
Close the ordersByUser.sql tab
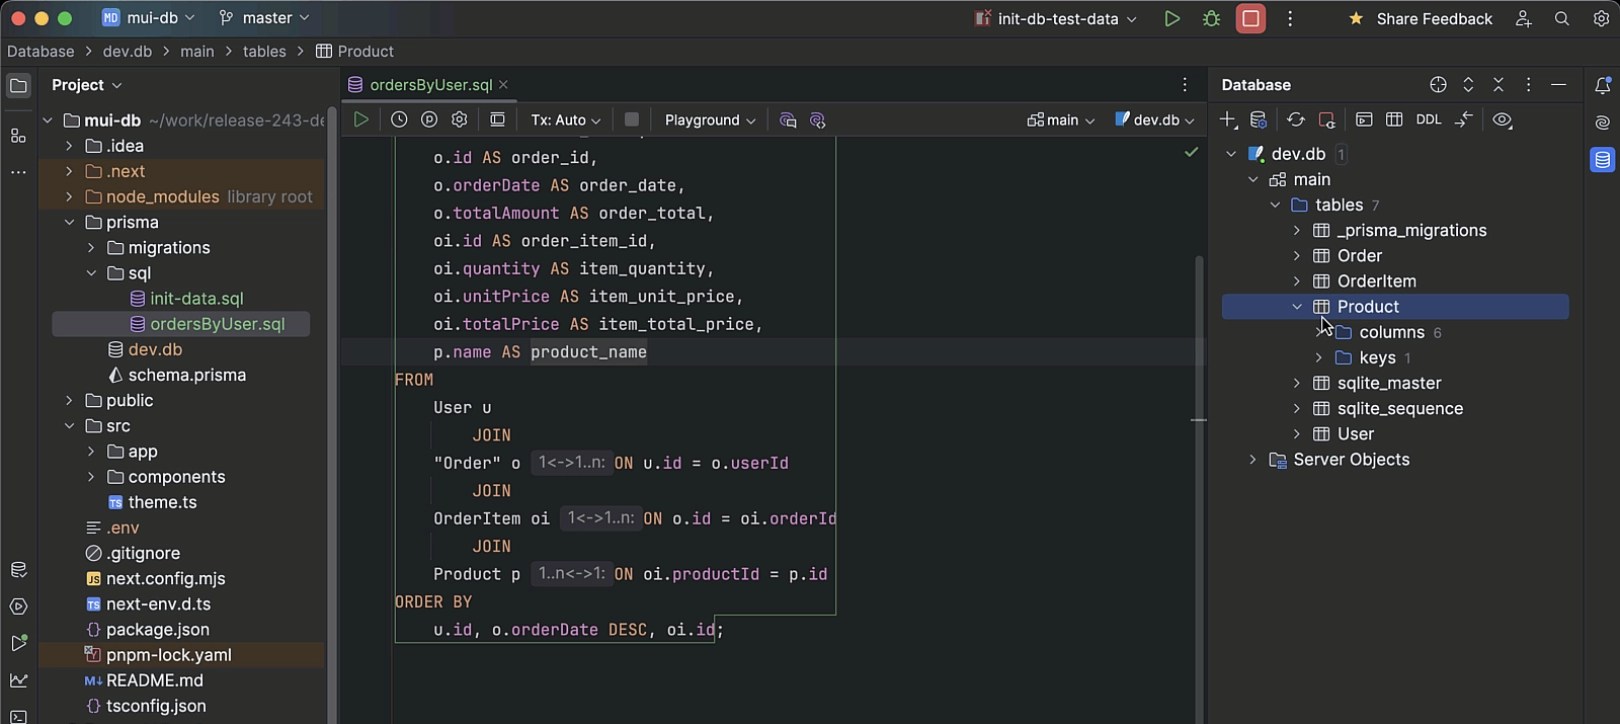pos(504,85)
